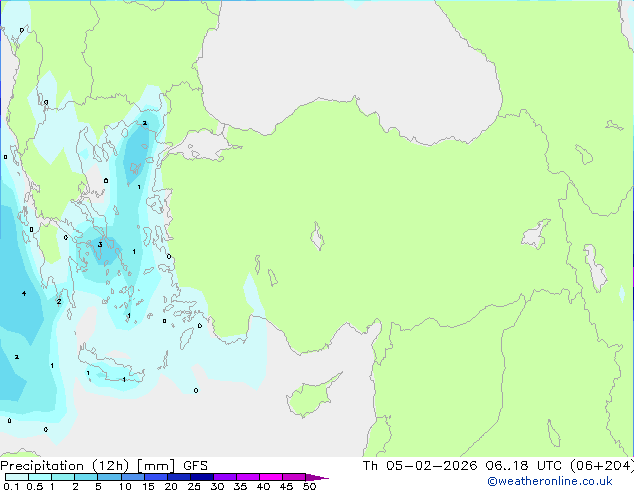
Task: Click the '40' legend scale label
Action: click(263, 486)
